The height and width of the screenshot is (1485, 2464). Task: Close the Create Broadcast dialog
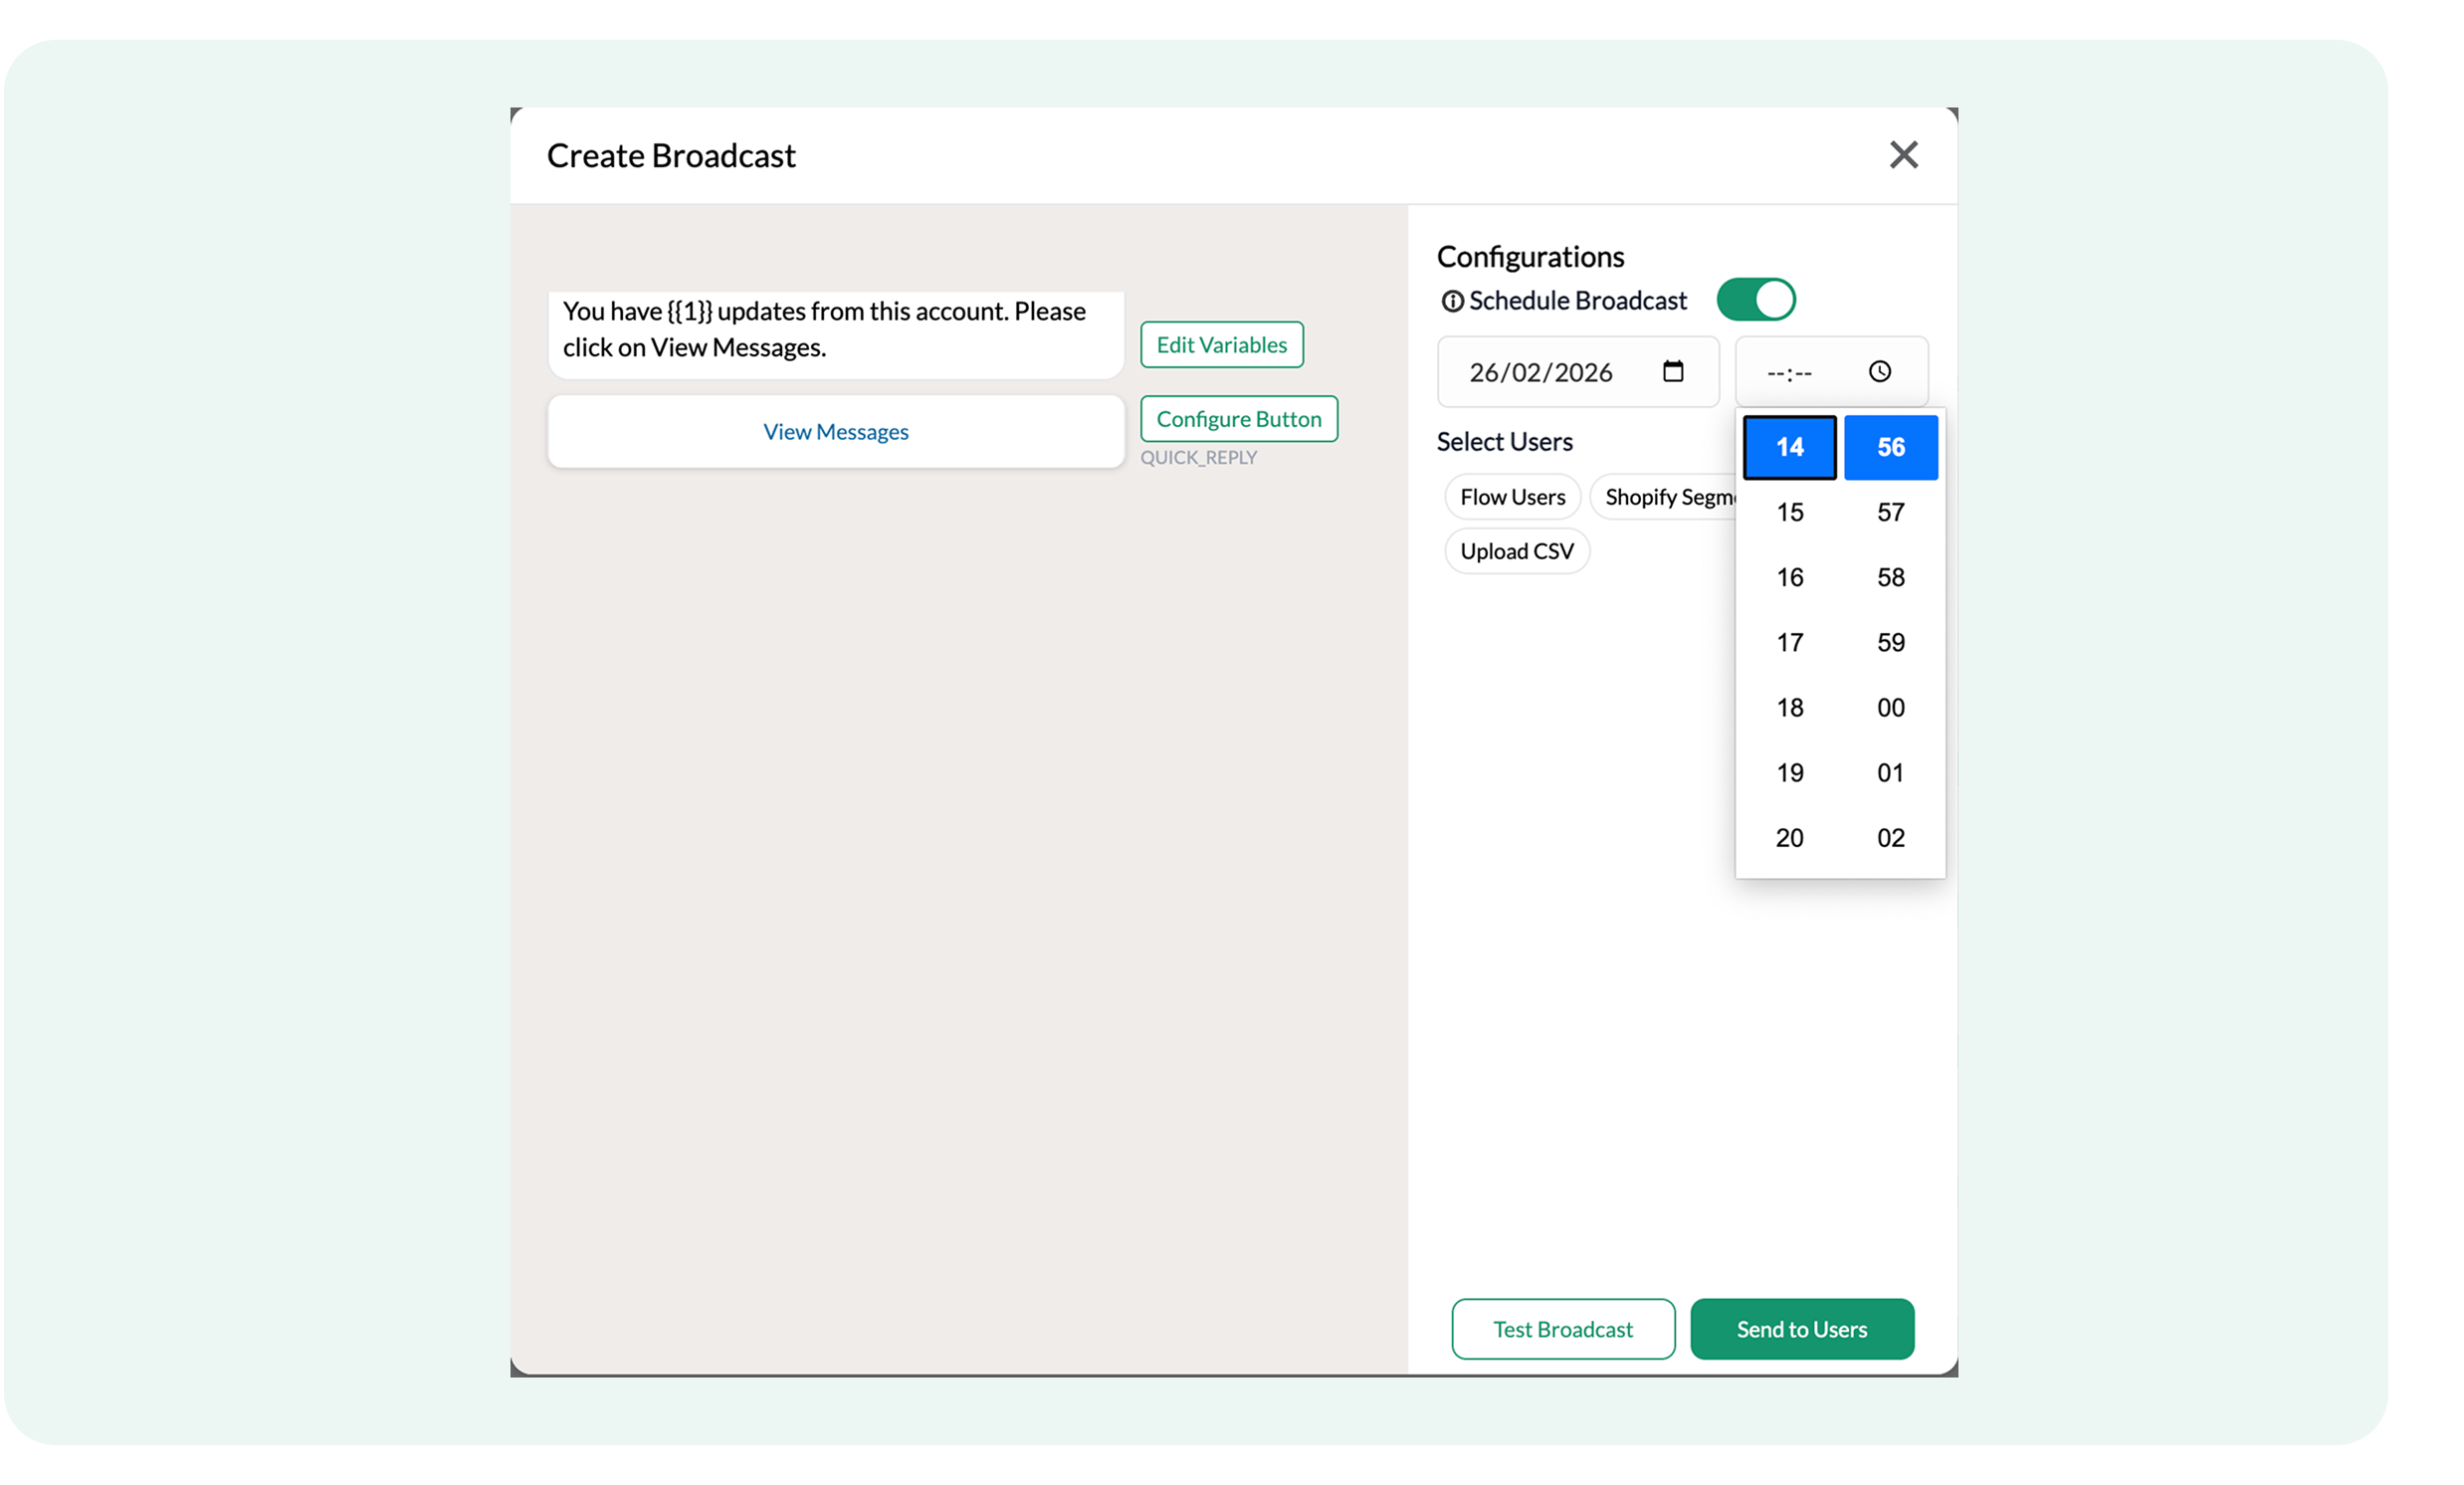[x=1903, y=155]
